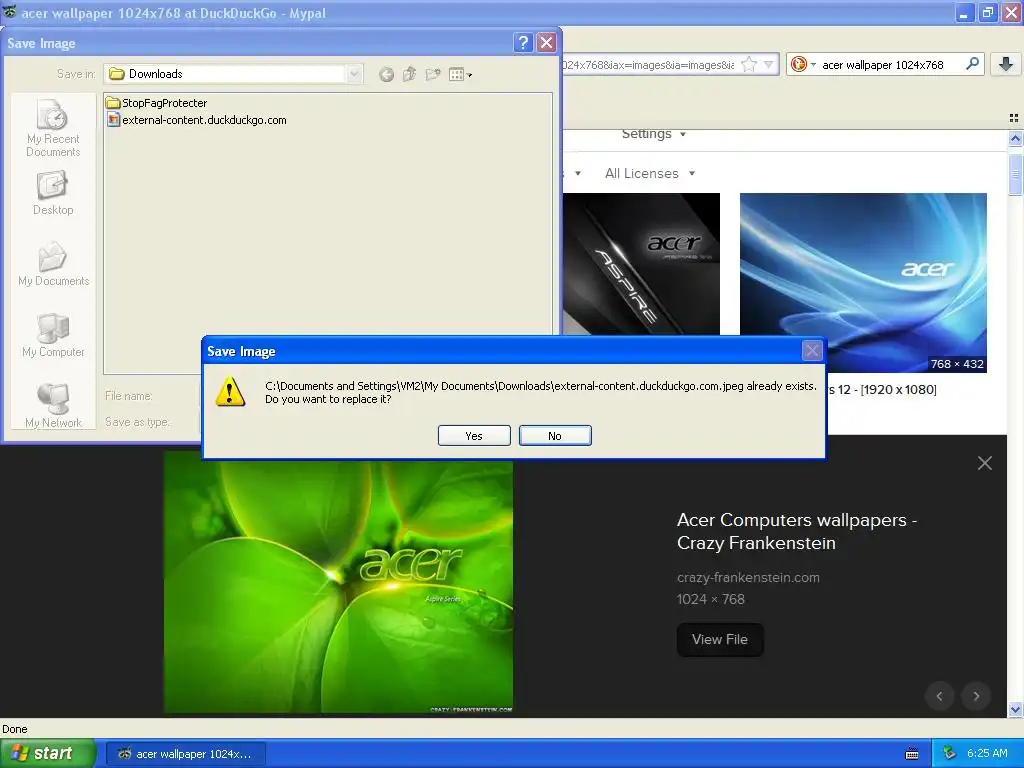Open the black Acer Aspire thumbnail
The width and height of the screenshot is (1024, 768).
[x=641, y=264]
